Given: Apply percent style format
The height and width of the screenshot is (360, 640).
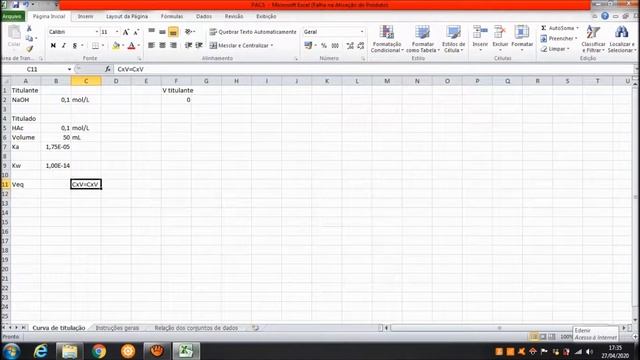Looking at the screenshot, I should [x=324, y=46].
